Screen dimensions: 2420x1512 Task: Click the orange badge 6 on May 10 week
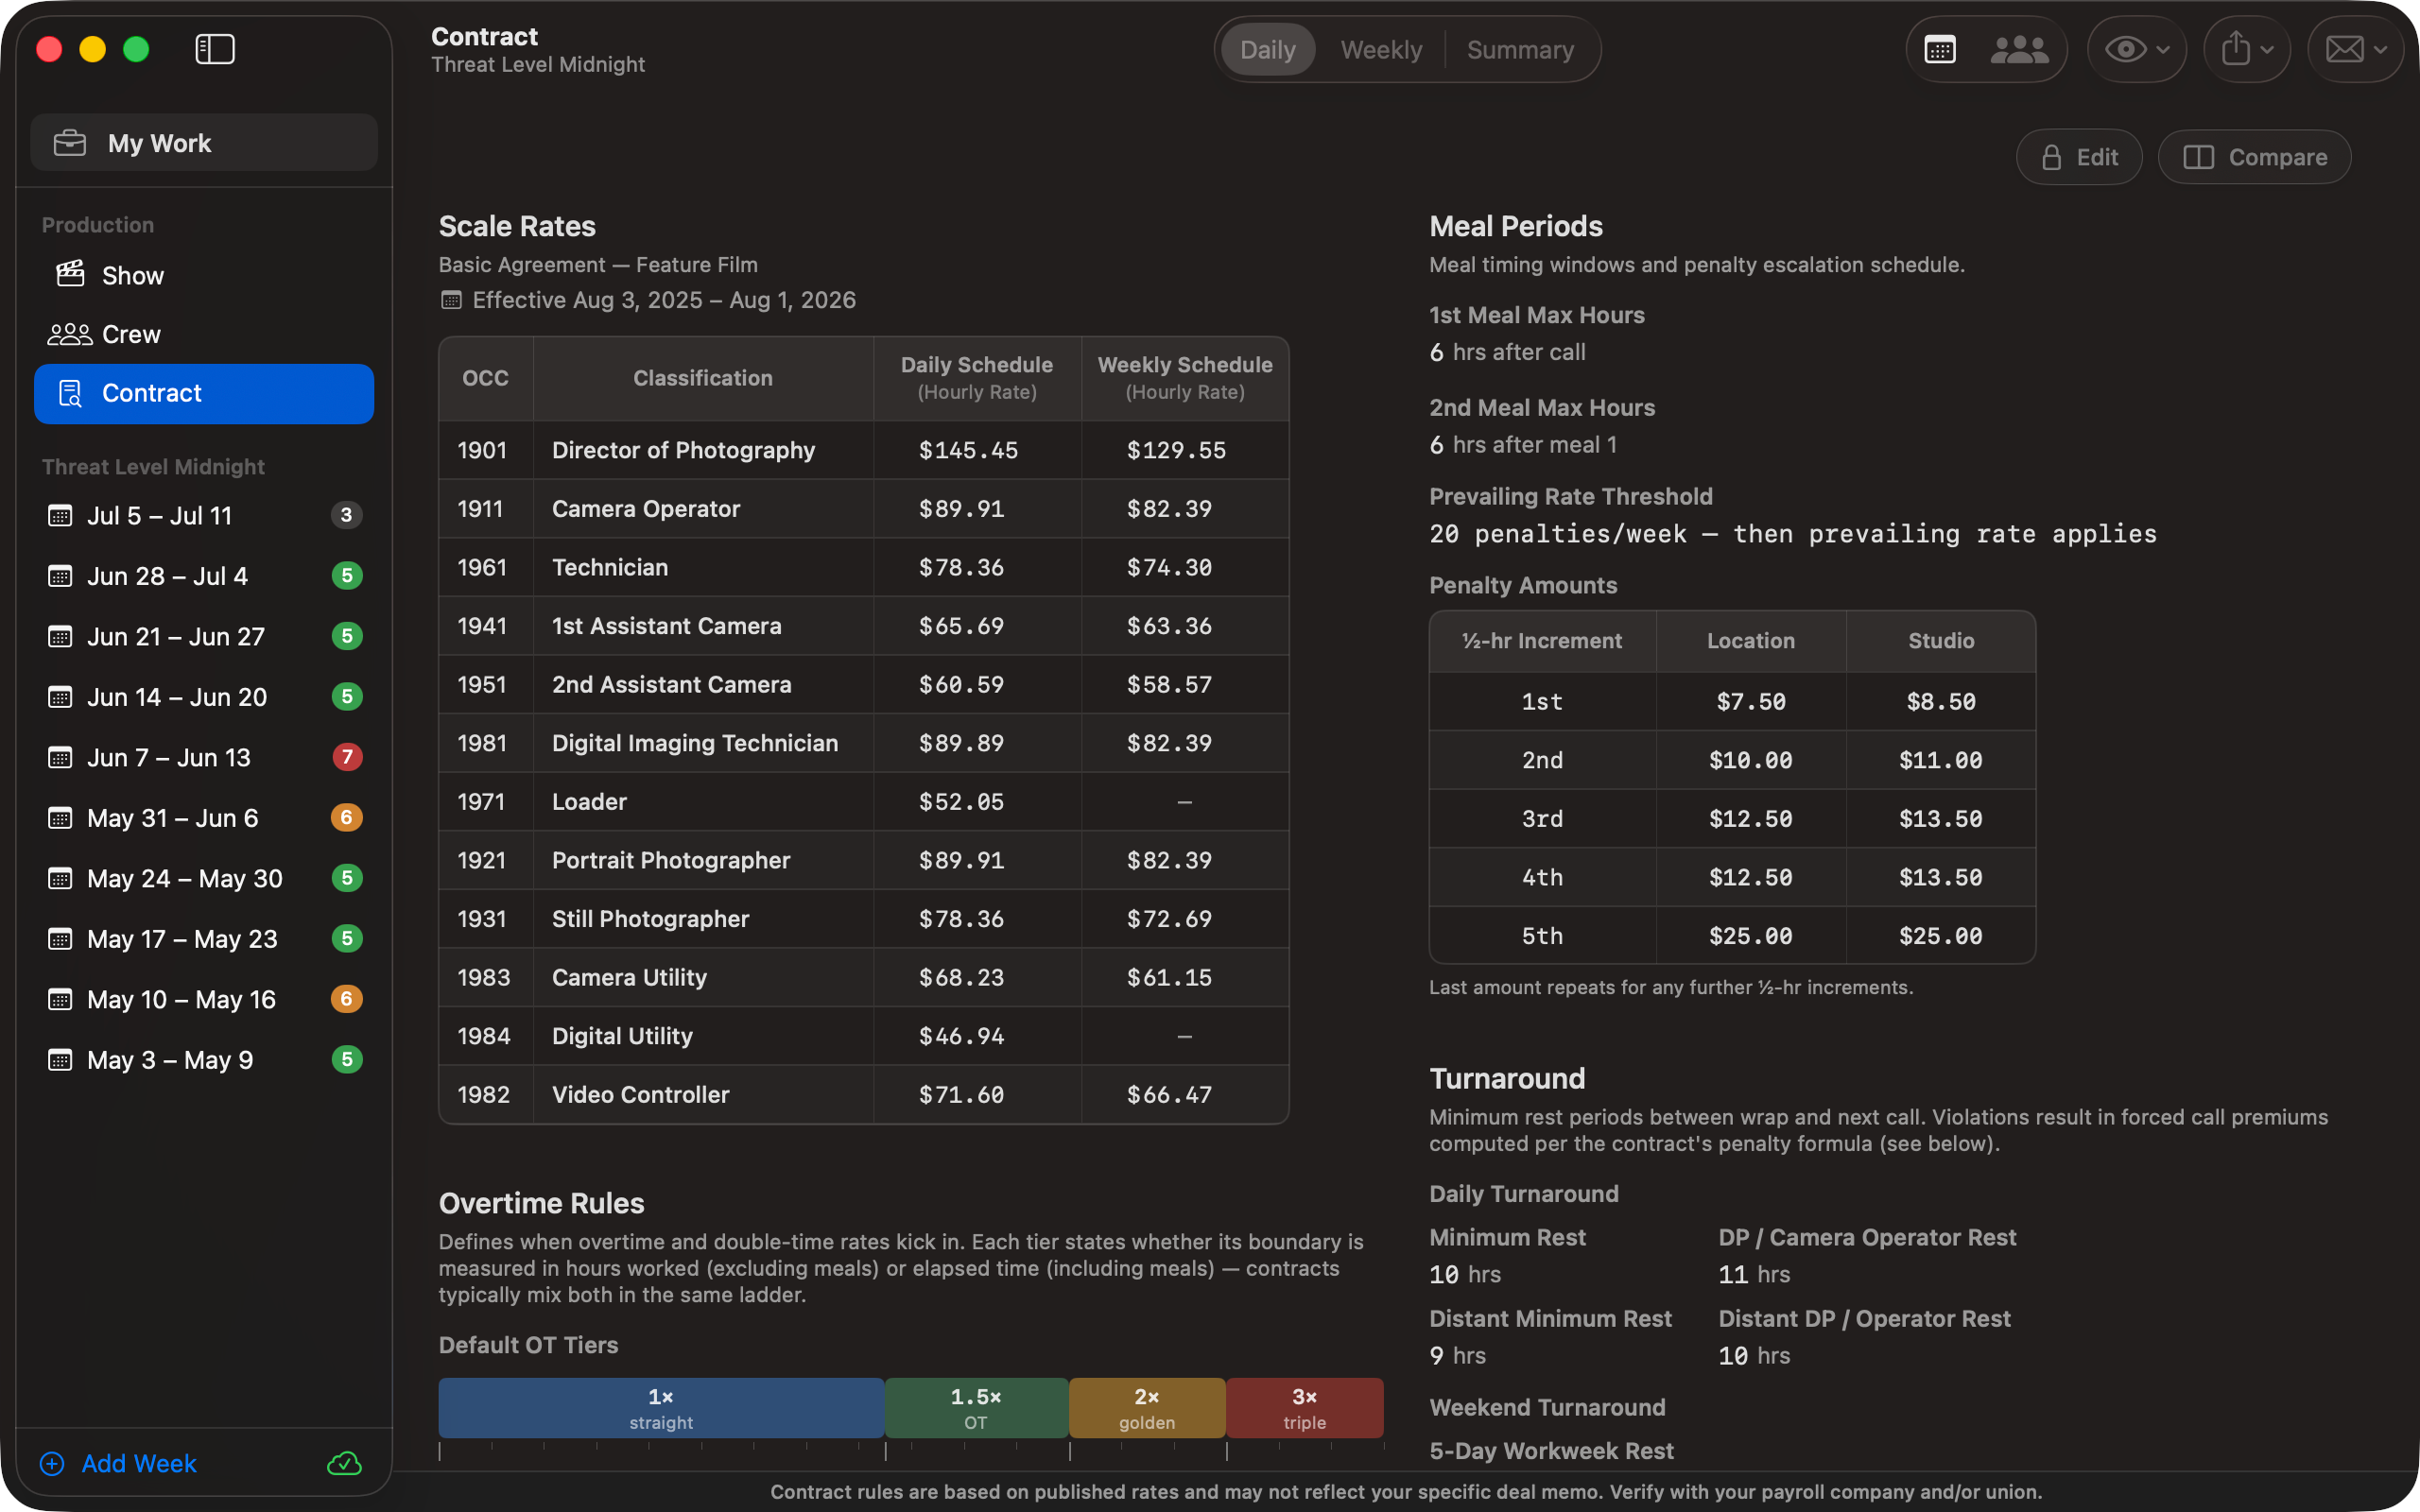coord(346,999)
